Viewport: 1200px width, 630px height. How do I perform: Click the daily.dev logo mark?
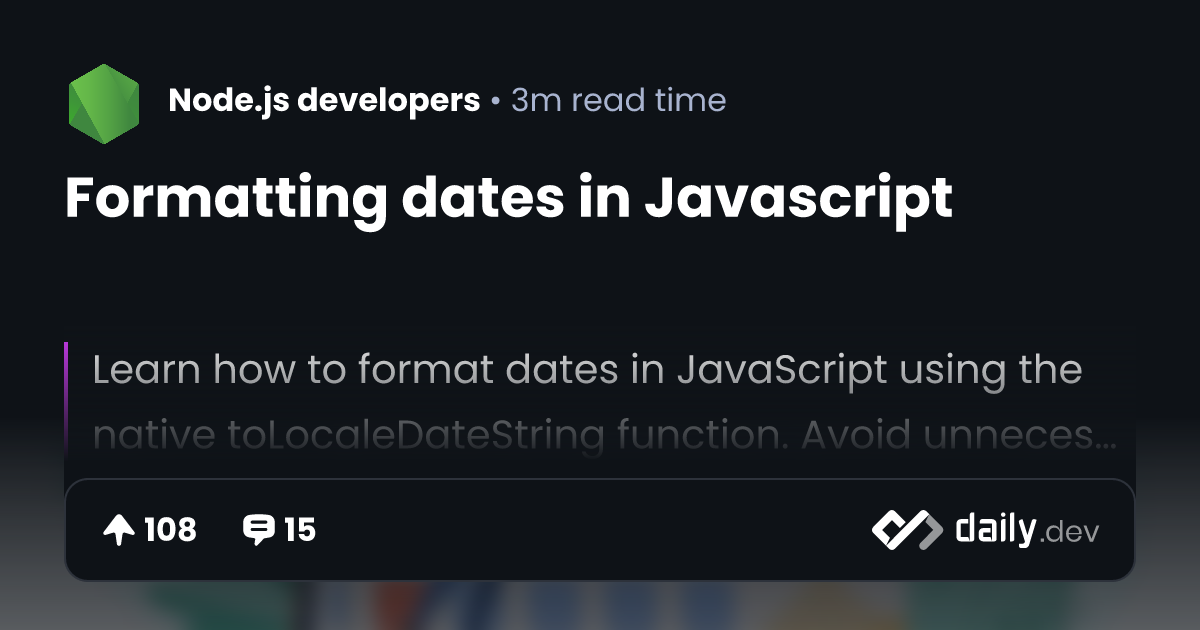pos(907,530)
